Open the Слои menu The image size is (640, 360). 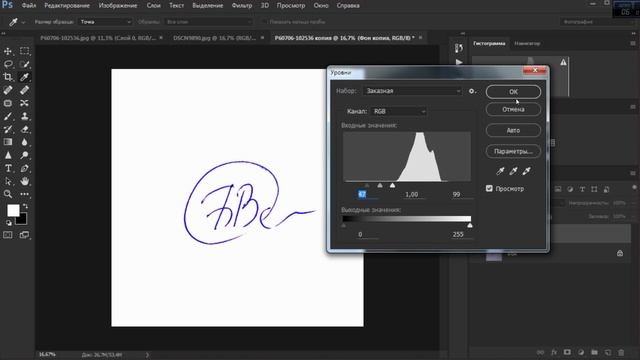(x=153, y=6)
